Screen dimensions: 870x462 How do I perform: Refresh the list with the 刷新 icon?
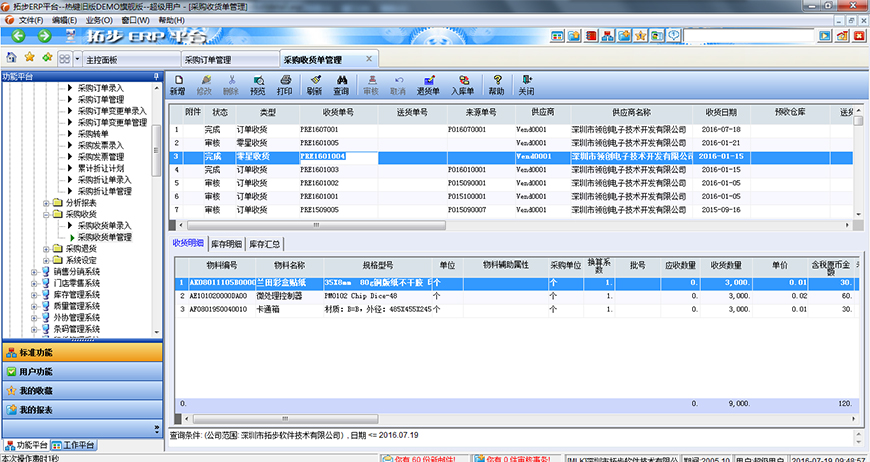click(x=314, y=84)
